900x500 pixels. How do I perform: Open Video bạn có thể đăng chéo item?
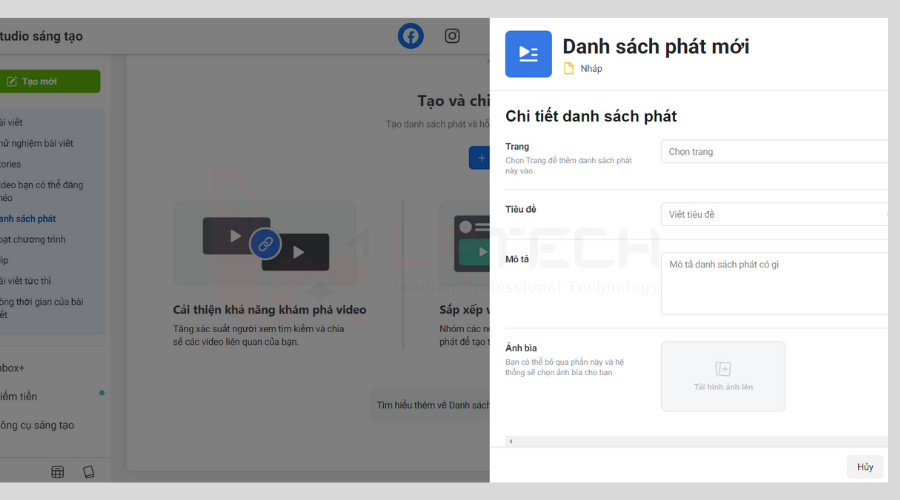click(42, 191)
